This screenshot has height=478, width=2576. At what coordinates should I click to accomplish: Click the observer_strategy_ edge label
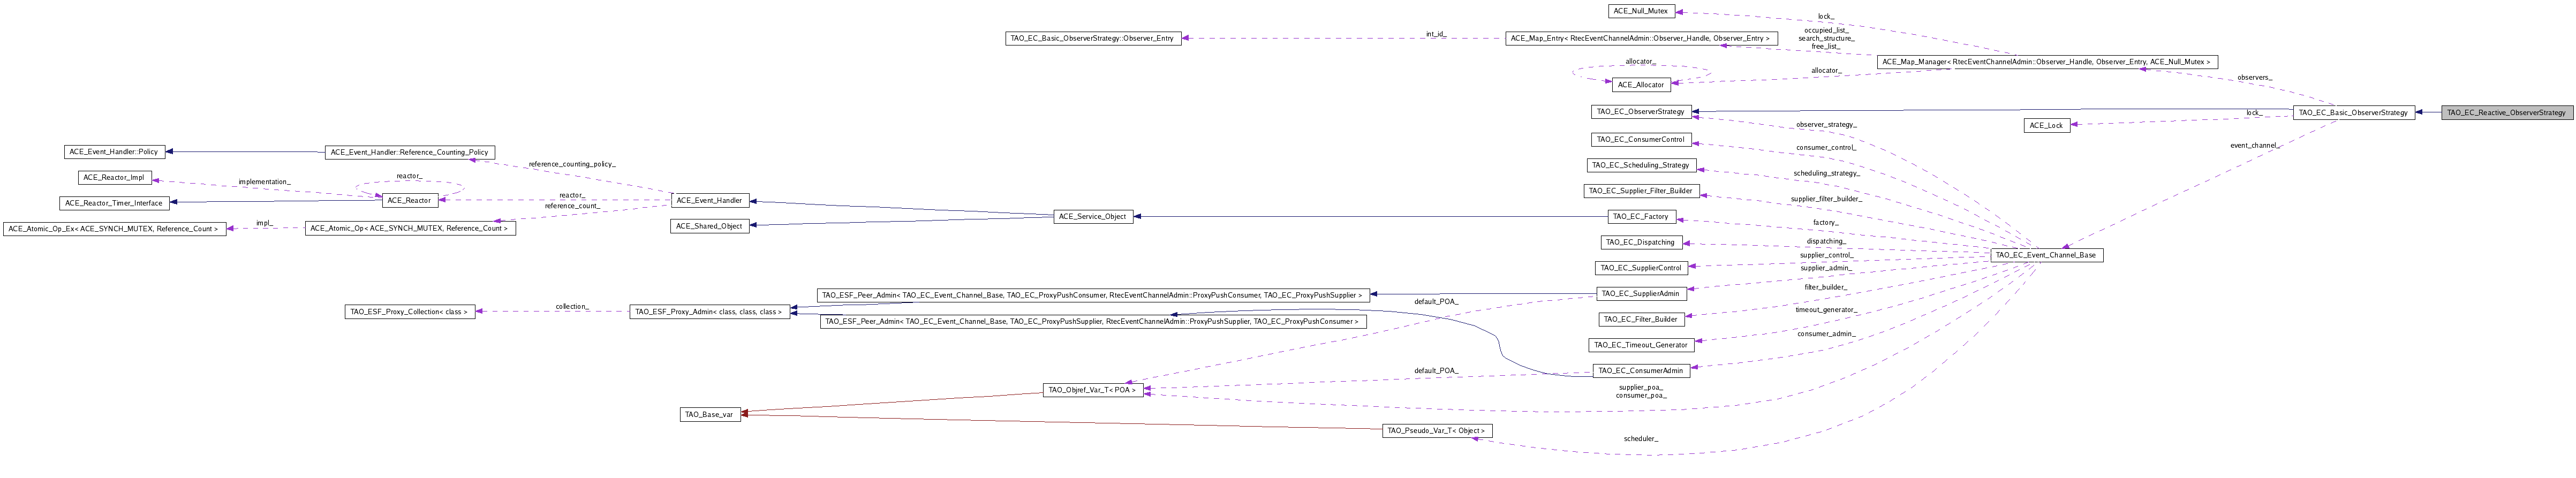click(1826, 124)
